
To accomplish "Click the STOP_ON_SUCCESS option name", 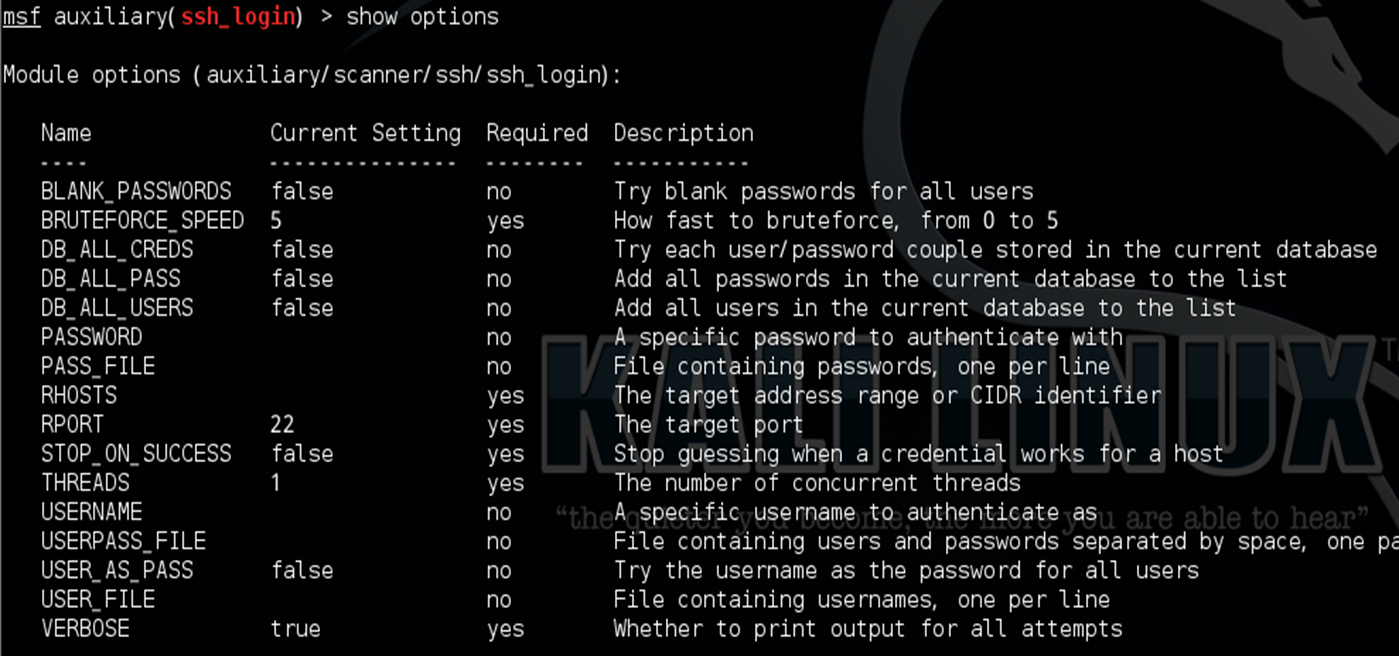I will 136,453.
